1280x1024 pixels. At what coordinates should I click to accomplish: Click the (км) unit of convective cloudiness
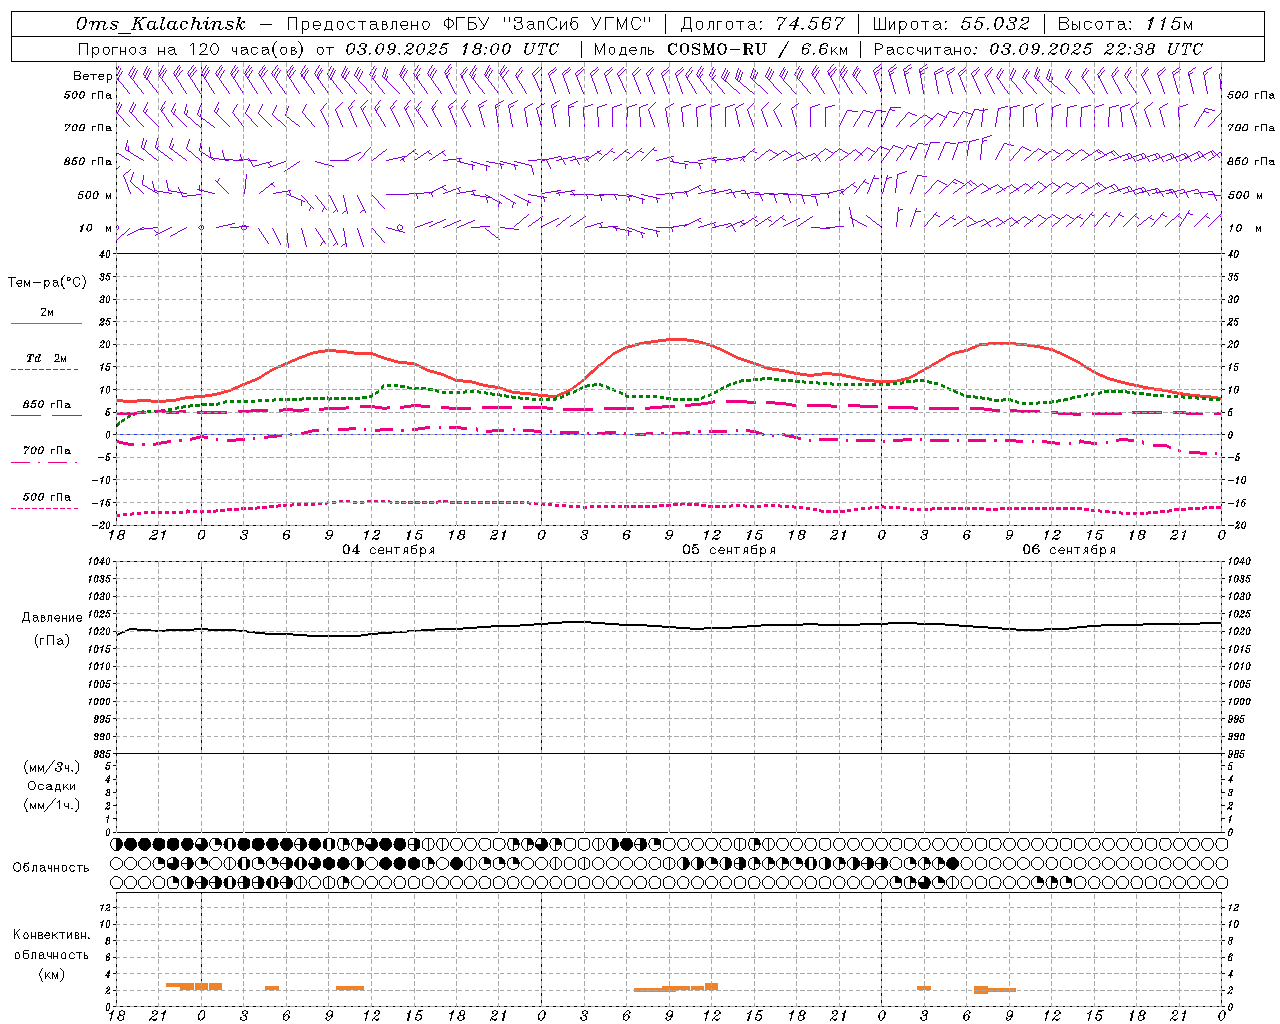pos(52,974)
